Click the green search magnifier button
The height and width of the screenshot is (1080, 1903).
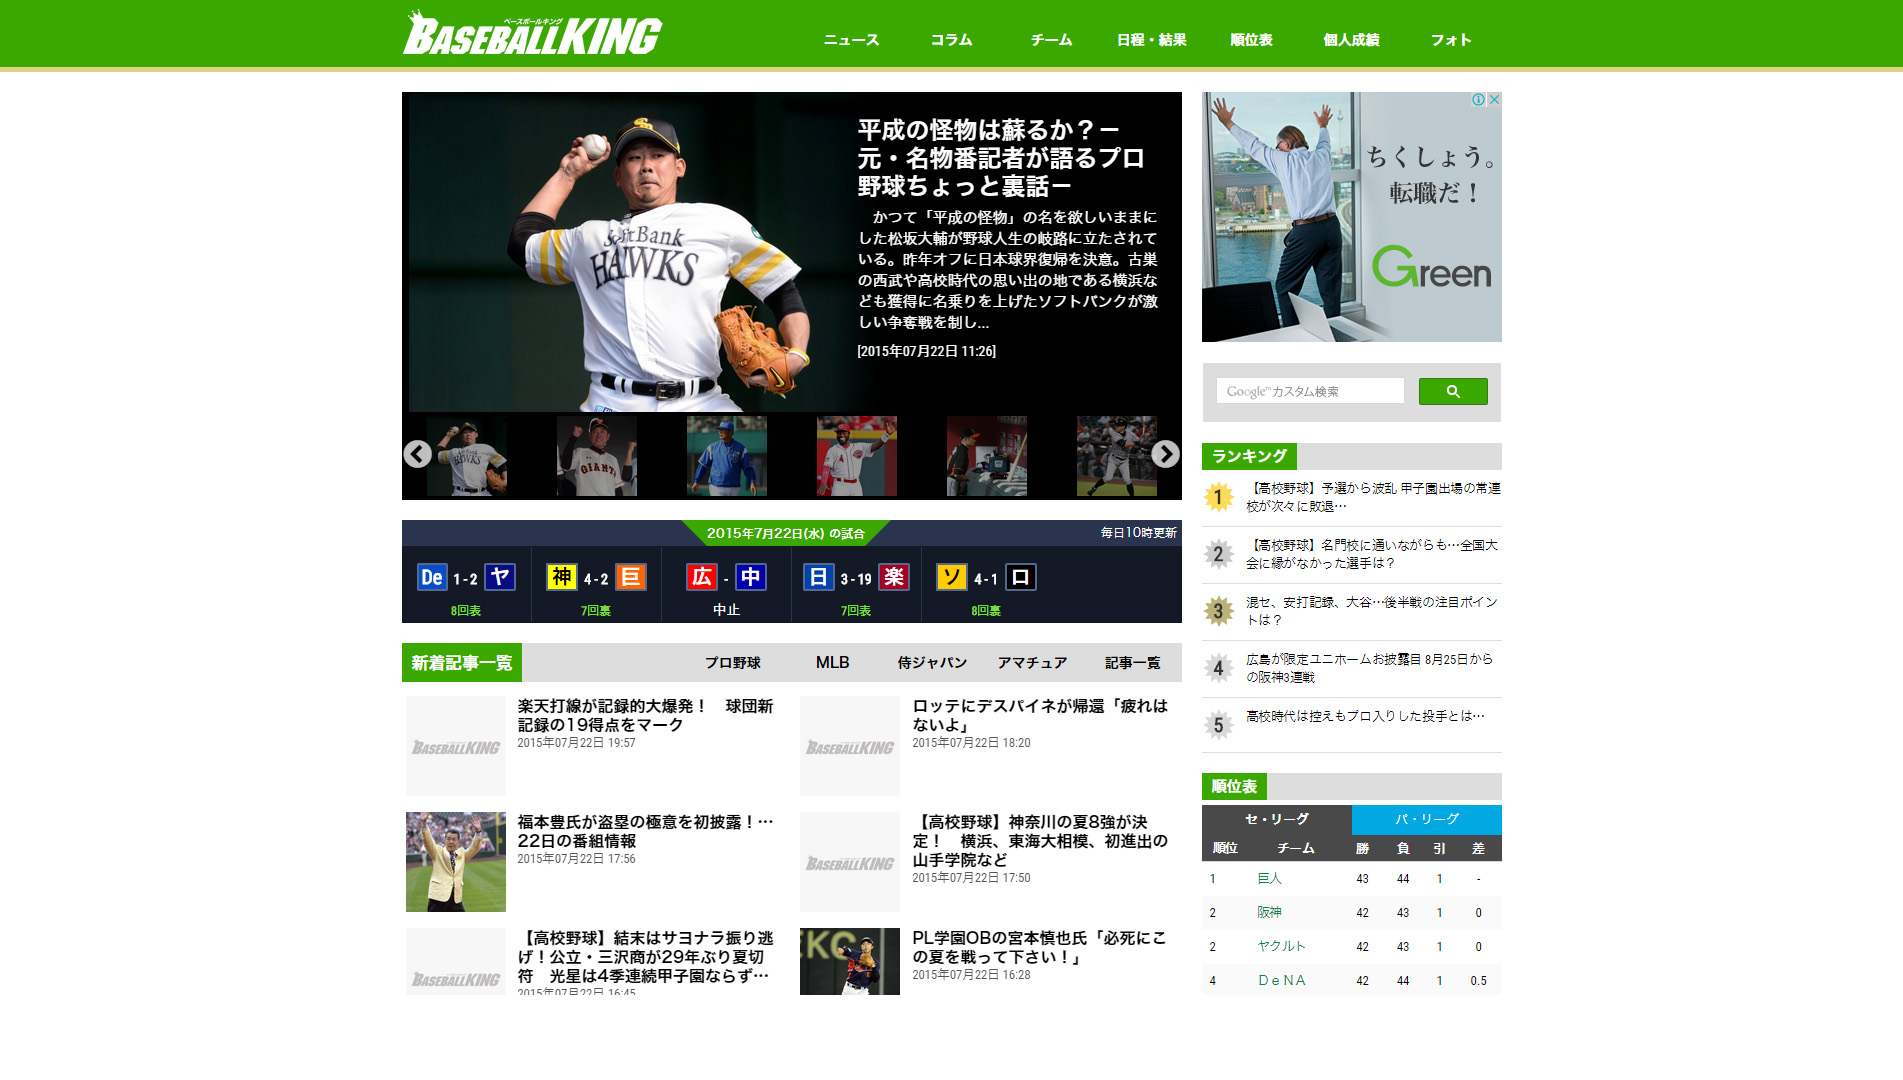click(x=1452, y=391)
